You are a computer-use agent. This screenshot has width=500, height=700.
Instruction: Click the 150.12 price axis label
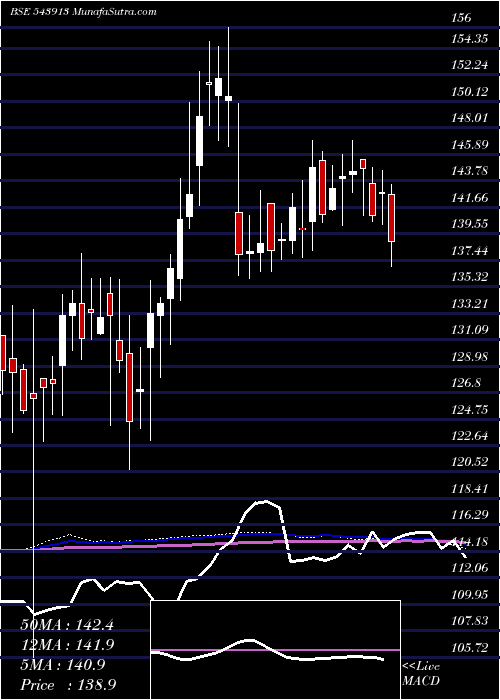pyautogui.click(x=470, y=92)
